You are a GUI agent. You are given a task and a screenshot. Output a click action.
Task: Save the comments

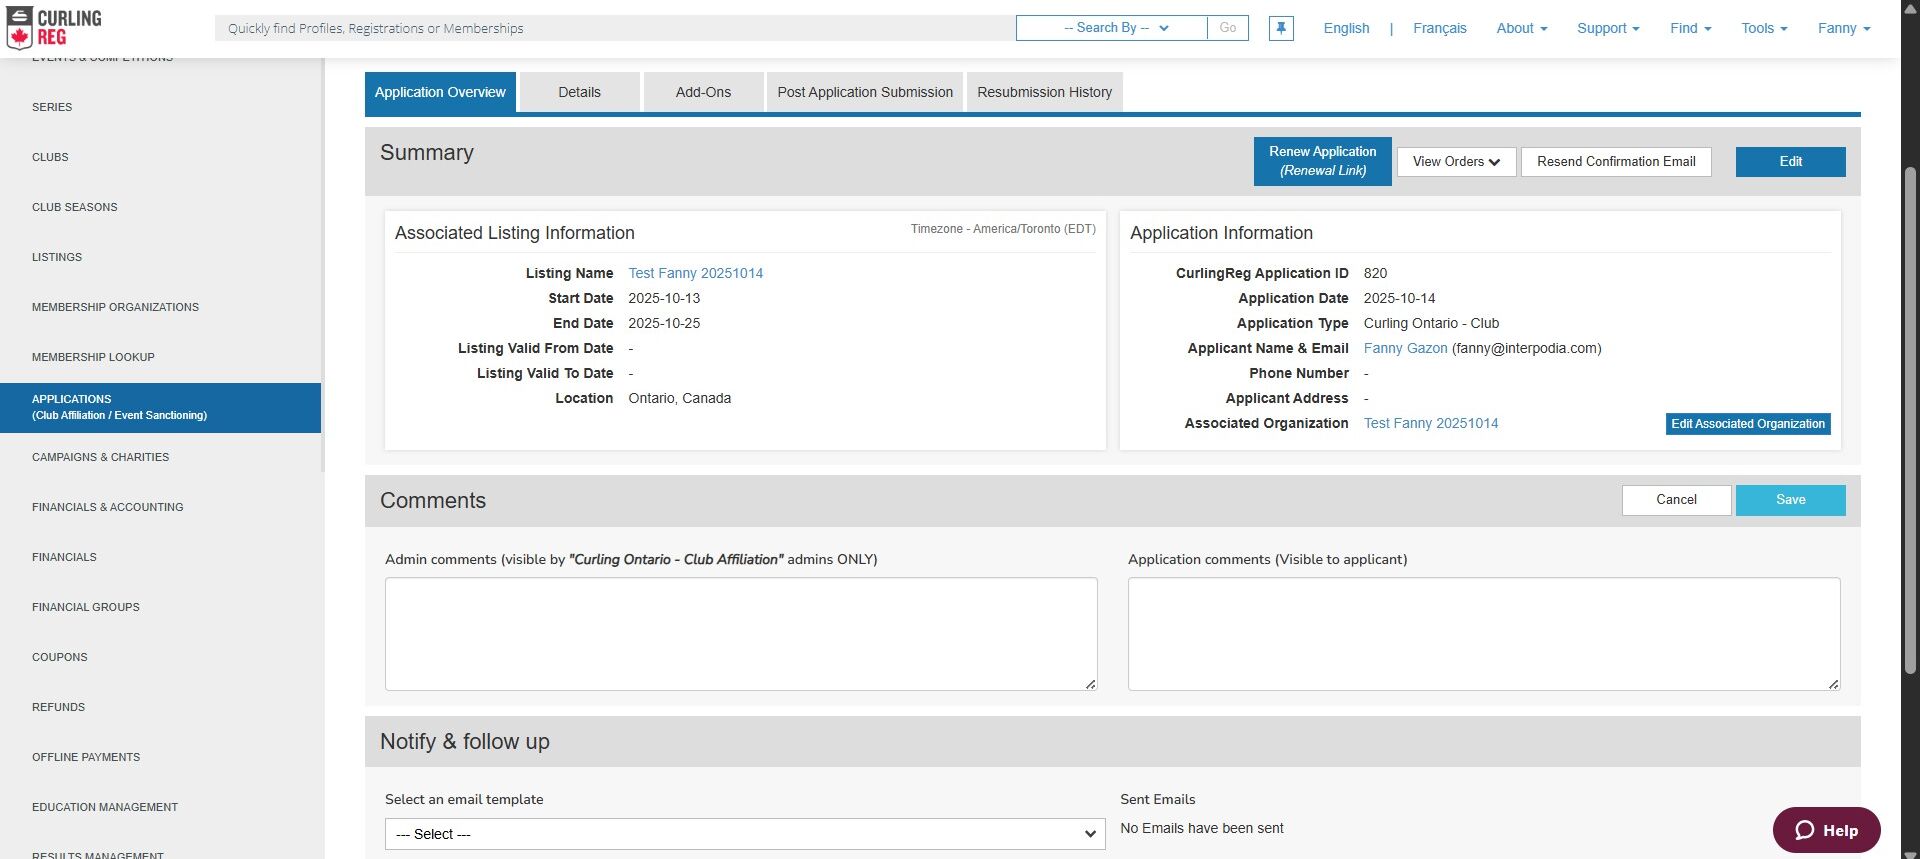point(1790,500)
